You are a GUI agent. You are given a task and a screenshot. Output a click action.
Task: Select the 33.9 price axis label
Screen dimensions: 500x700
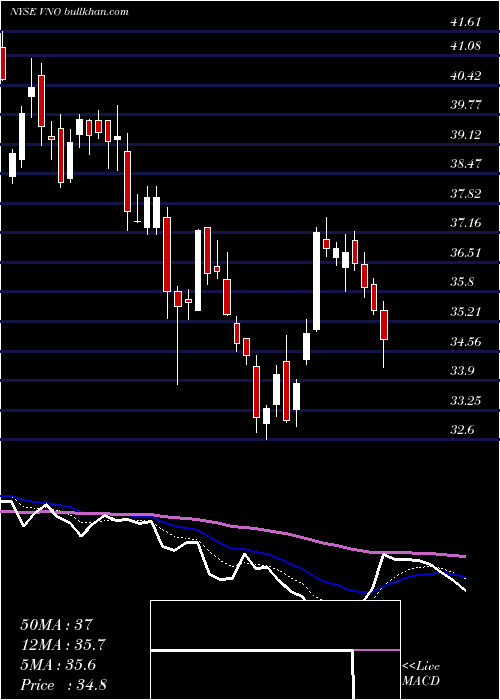click(x=462, y=371)
